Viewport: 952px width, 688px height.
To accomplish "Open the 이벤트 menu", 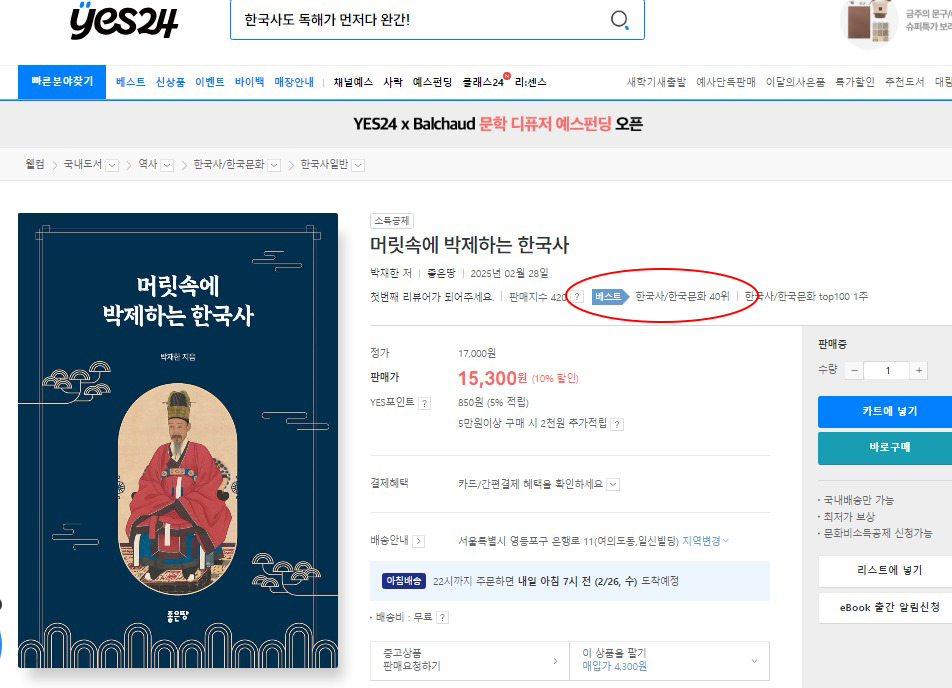I will (x=209, y=82).
